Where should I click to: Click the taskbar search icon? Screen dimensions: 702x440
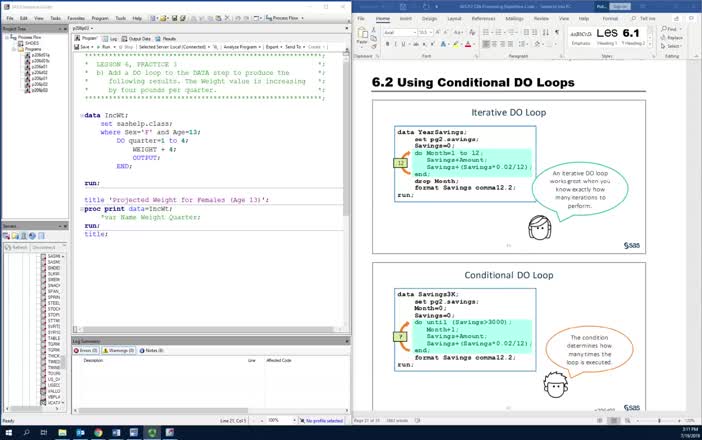pyautogui.click(x=26, y=432)
